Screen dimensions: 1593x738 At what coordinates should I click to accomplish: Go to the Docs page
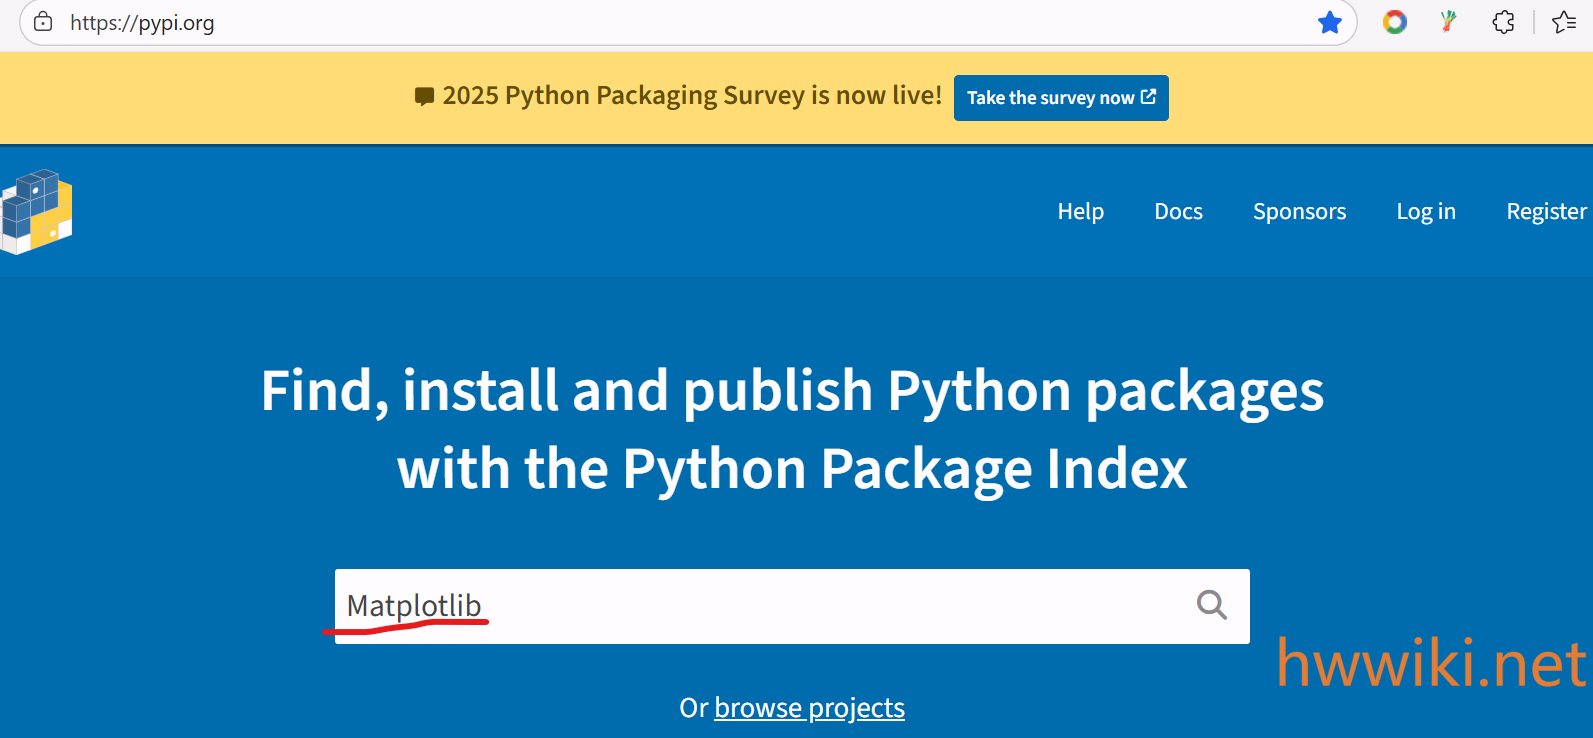pyautogui.click(x=1178, y=211)
